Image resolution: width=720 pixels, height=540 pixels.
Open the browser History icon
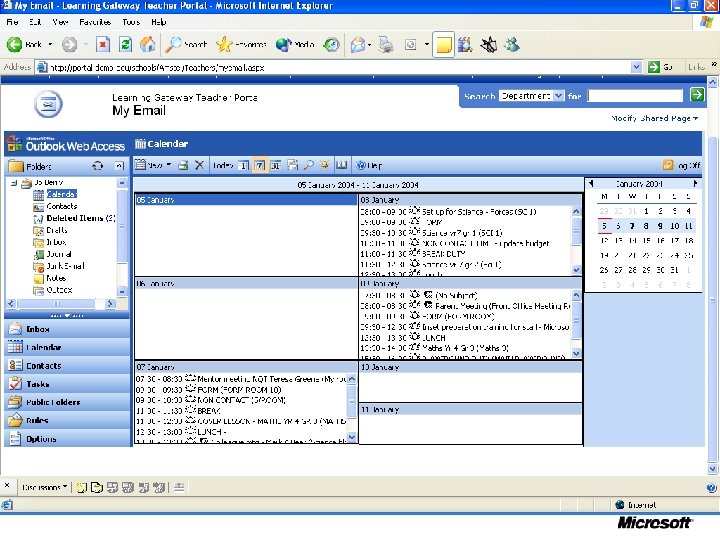pos(331,45)
